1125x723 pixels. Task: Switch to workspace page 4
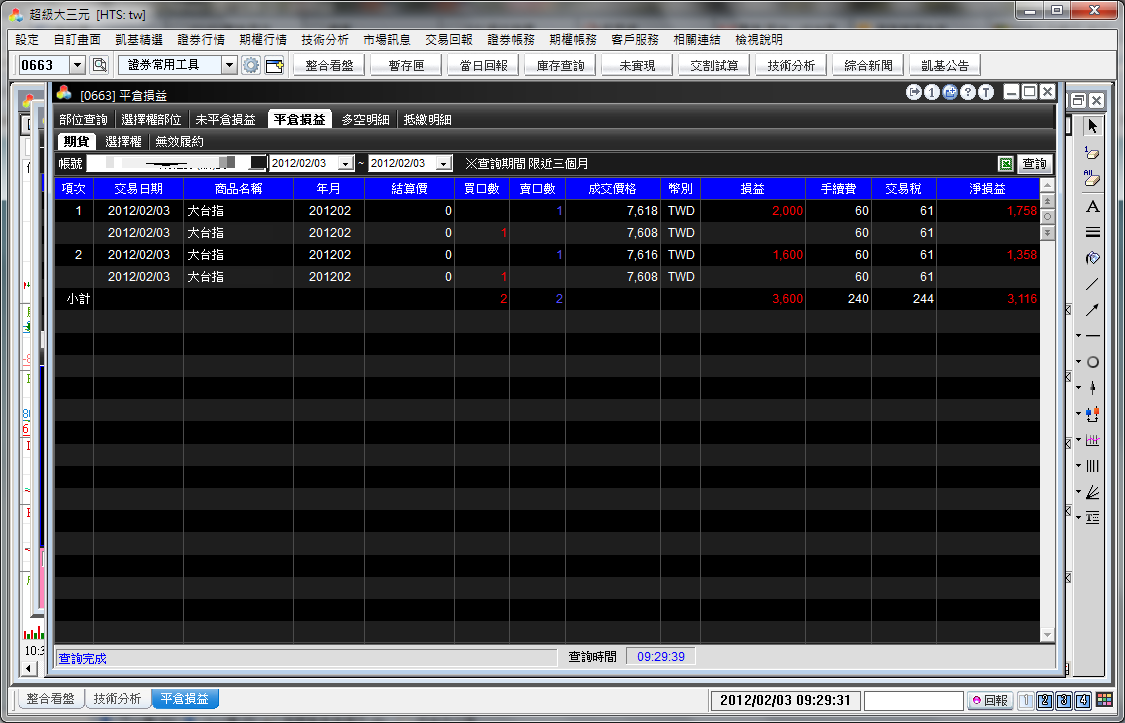coord(1083,701)
